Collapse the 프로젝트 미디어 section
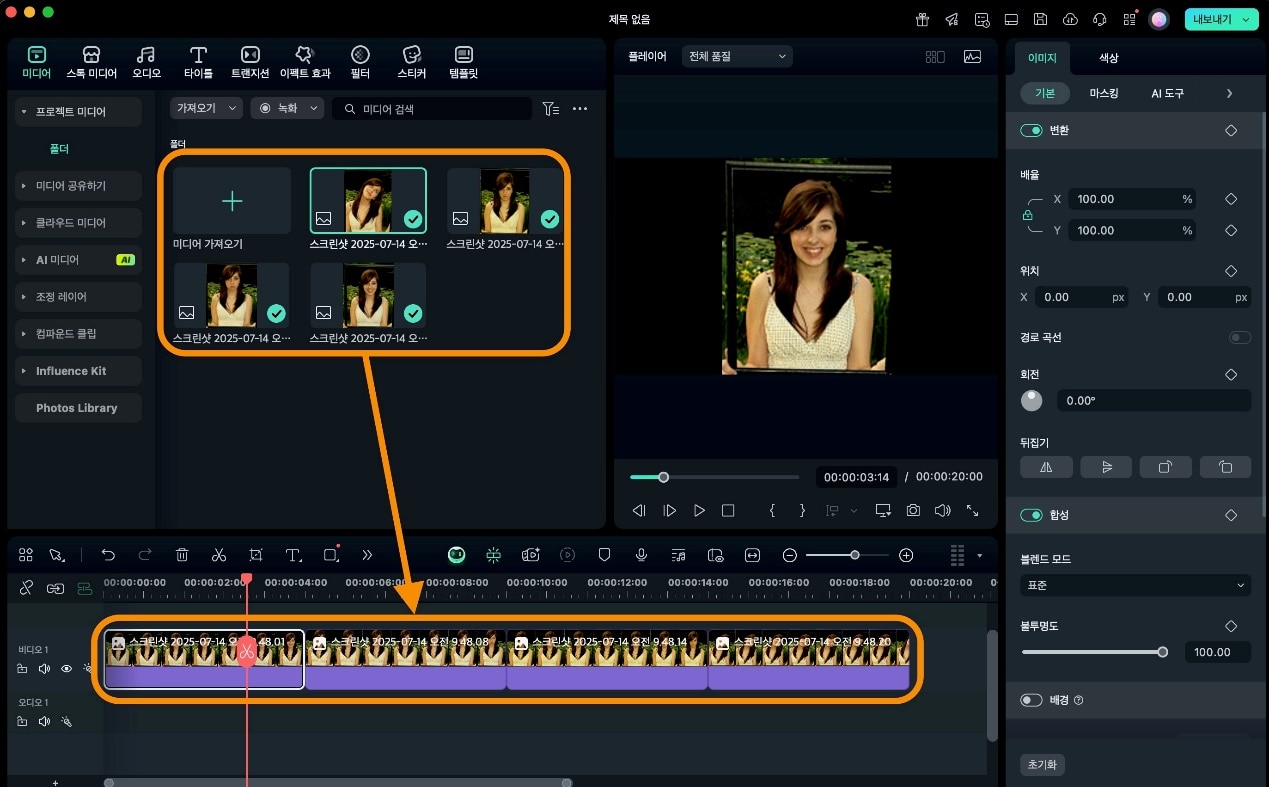This screenshot has width=1269, height=787. pos(23,112)
